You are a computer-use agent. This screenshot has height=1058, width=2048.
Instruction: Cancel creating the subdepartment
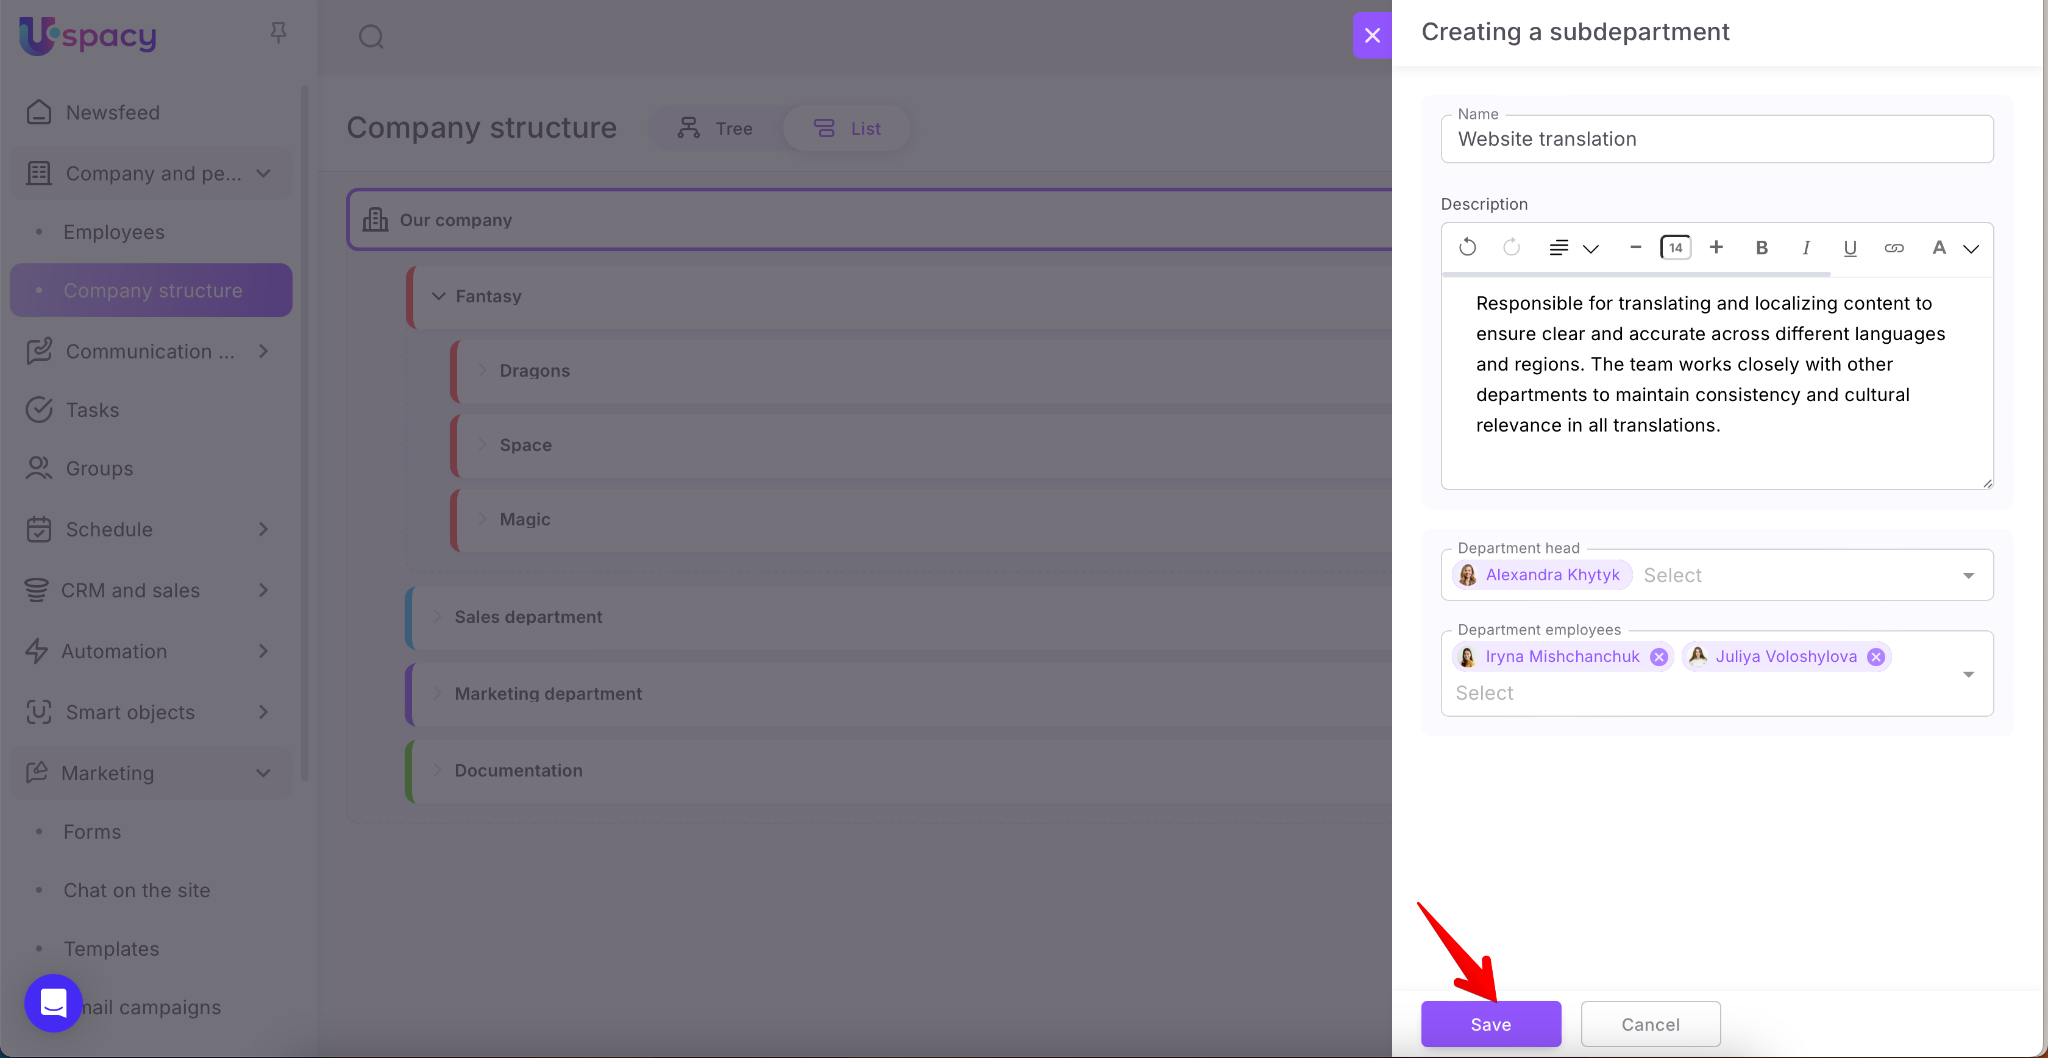[x=1650, y=1024]
